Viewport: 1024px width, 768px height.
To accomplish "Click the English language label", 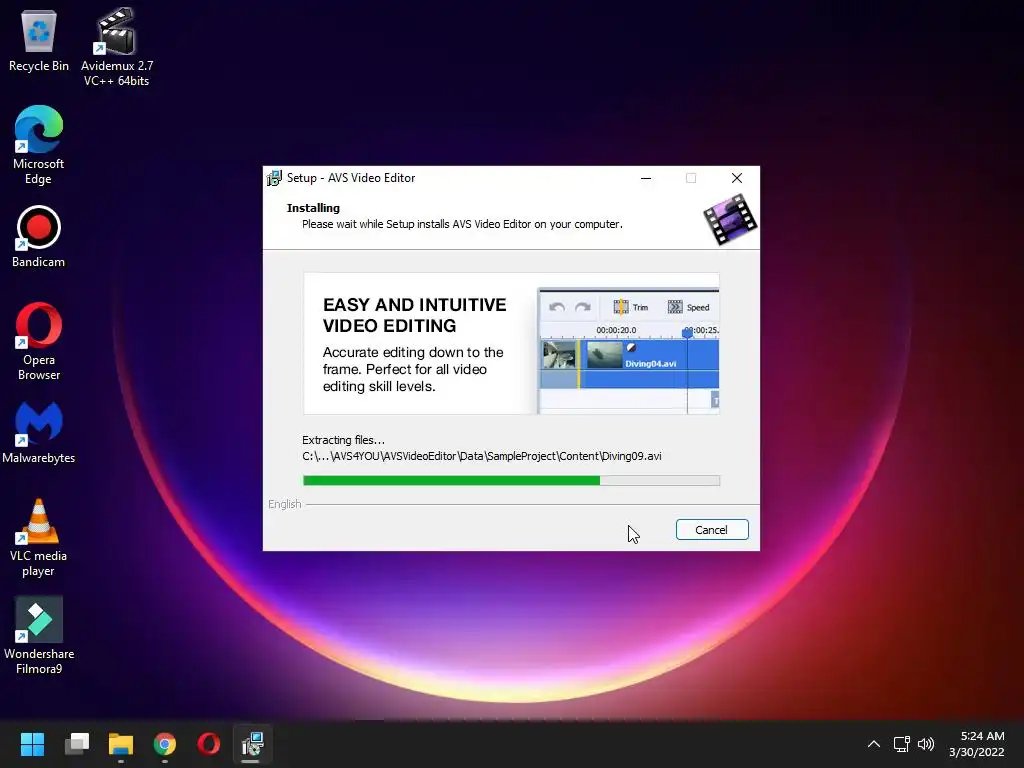I will 285,504.
